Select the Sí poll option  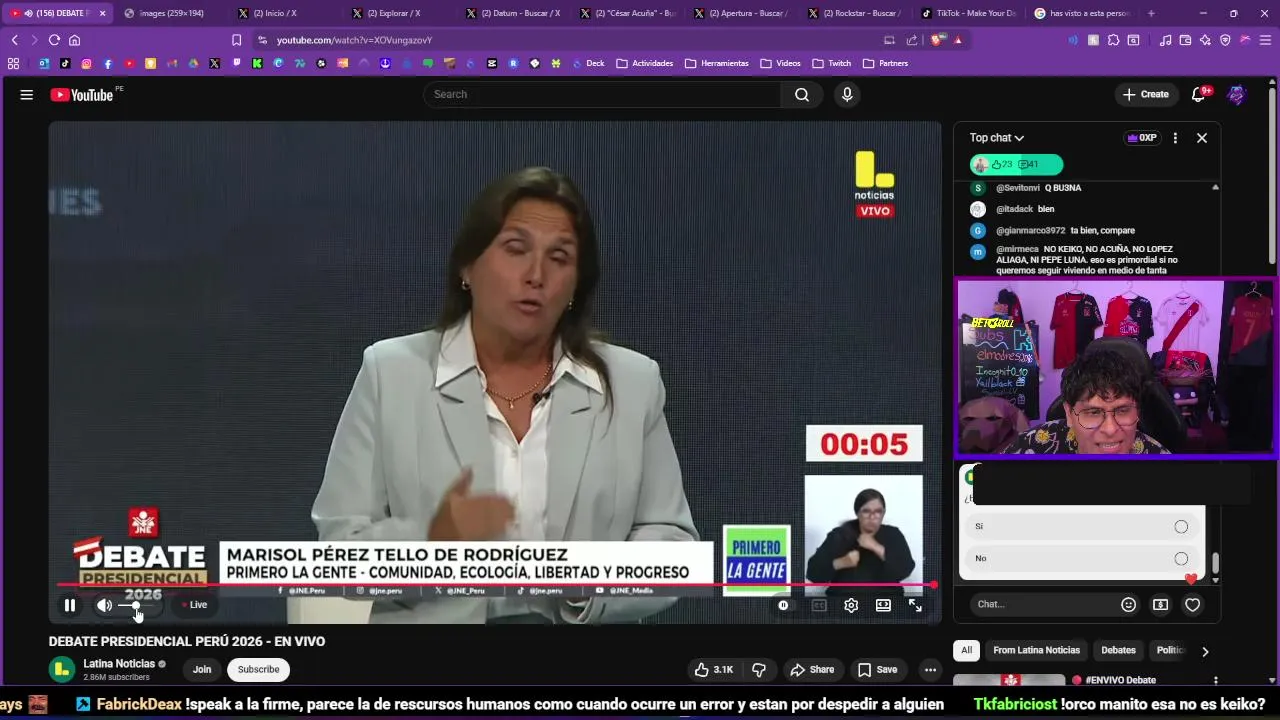coord(1082,526)
